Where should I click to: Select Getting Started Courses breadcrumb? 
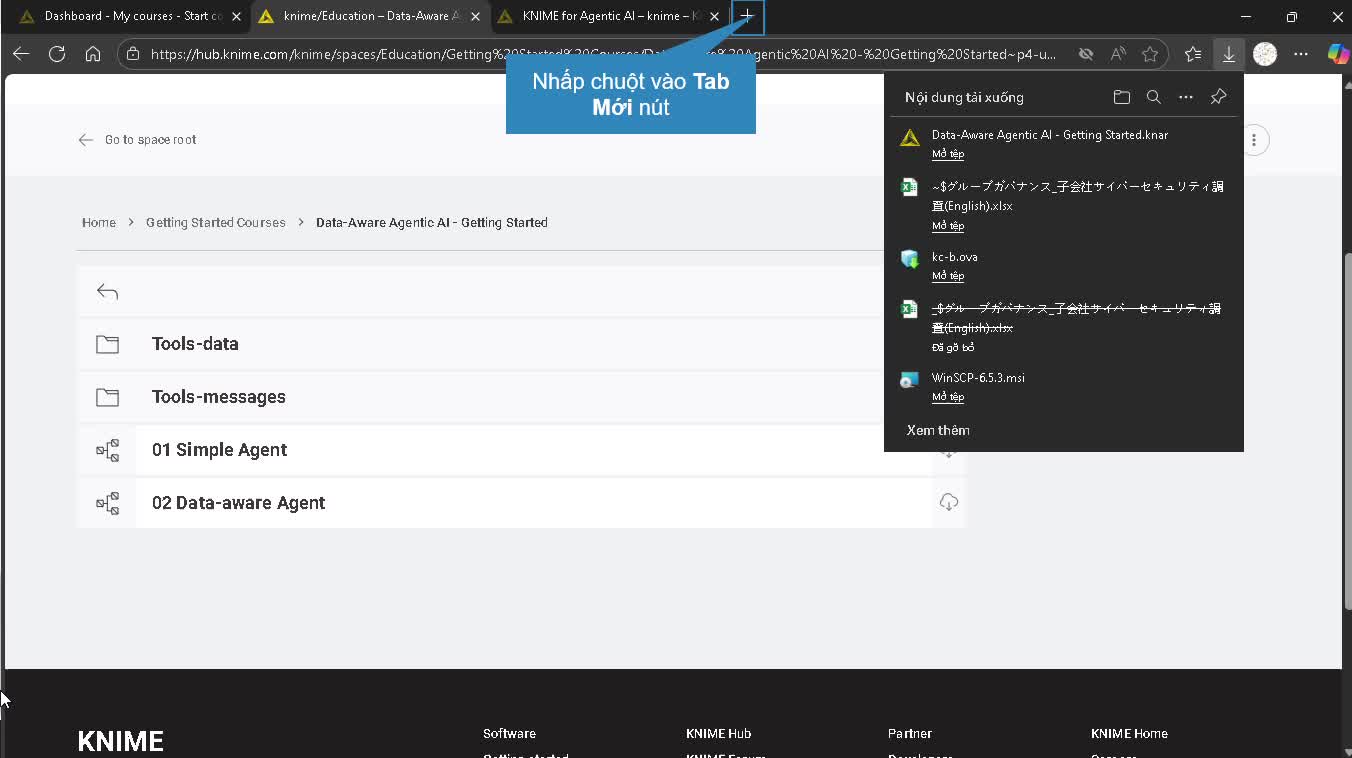215,222
